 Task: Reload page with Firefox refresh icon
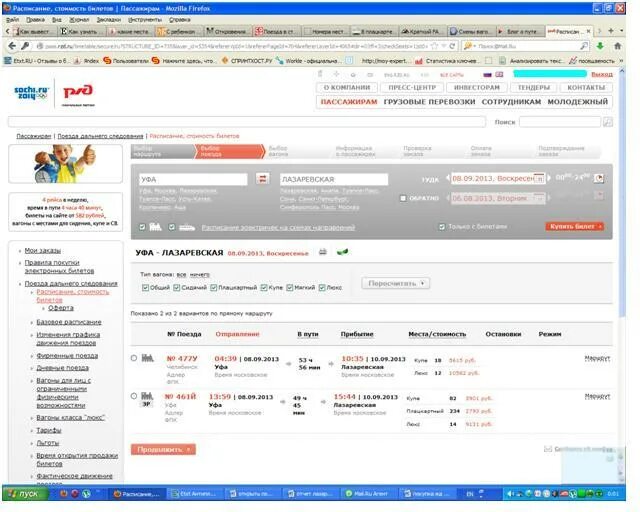tap(452, 46)
